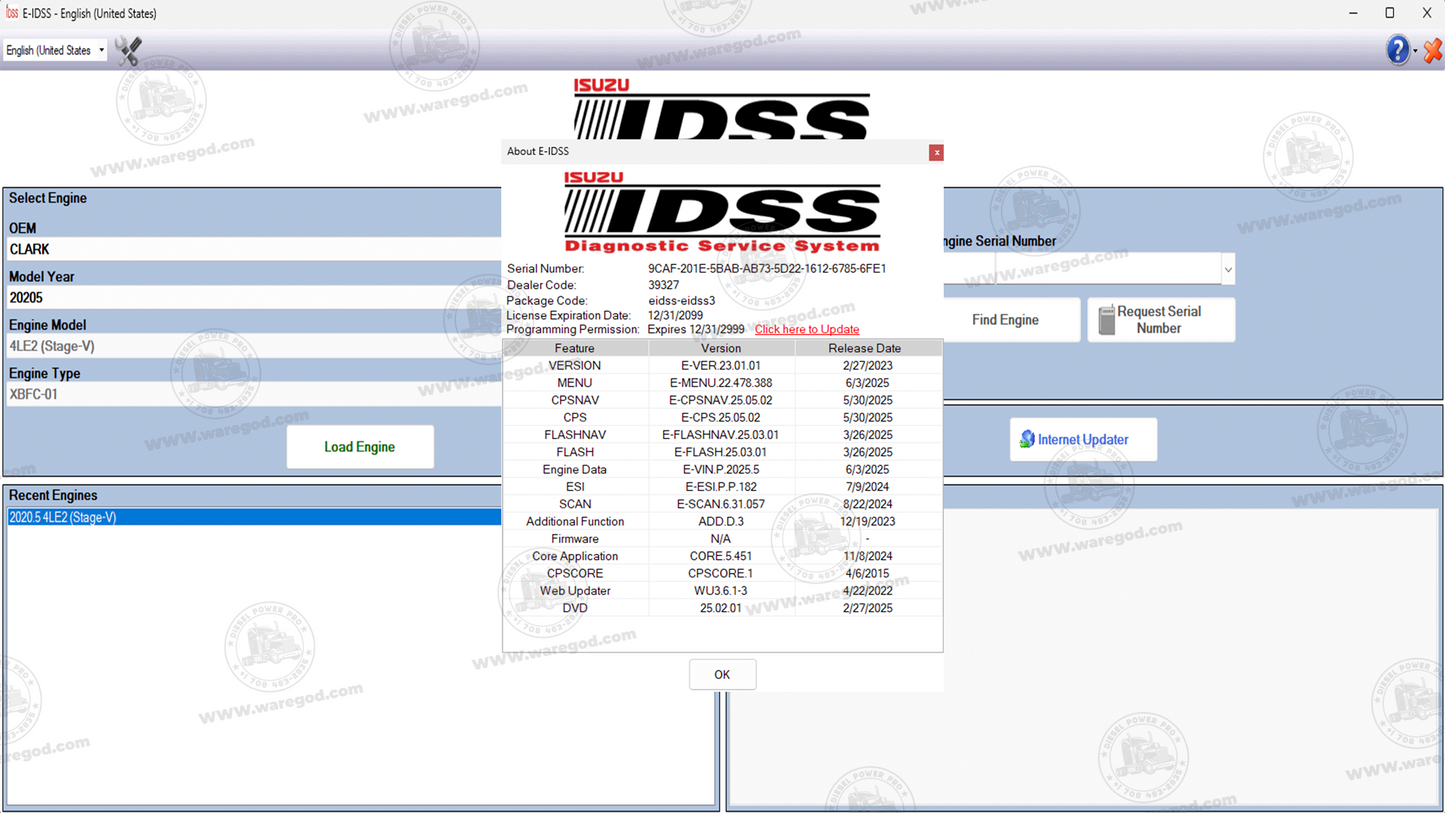
Task: Click the 'Click here to Update' link
Action: [x=806, y=329]
